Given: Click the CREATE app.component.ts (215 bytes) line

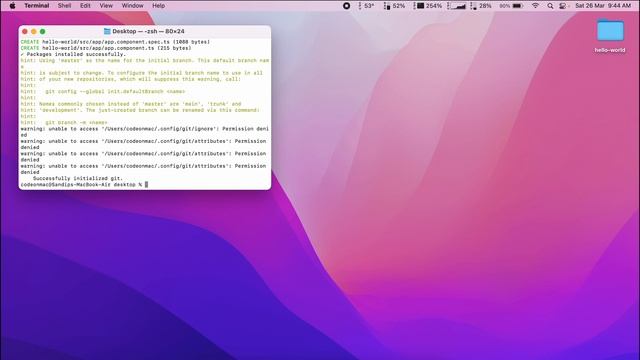Looking at the screenshot, I should 106,48.
